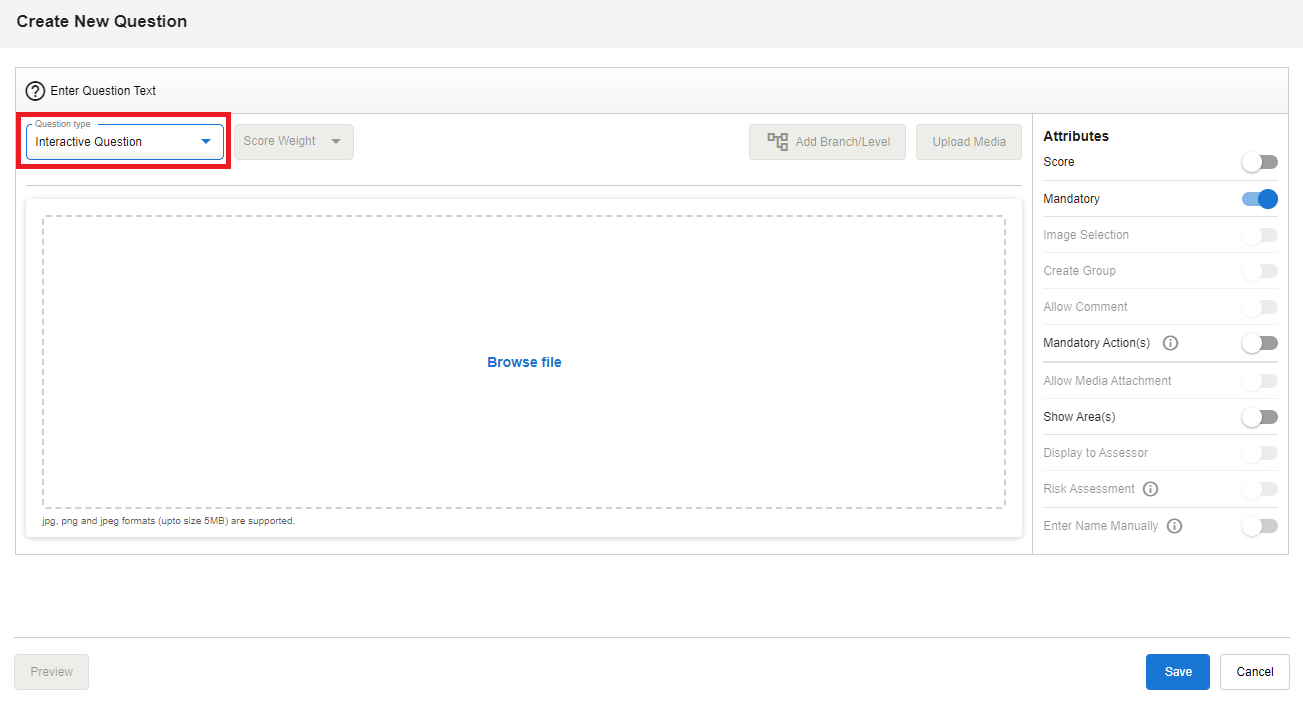Click the Cancel button
This screenshot has height=703, width=1303.
pos(1254,672)
